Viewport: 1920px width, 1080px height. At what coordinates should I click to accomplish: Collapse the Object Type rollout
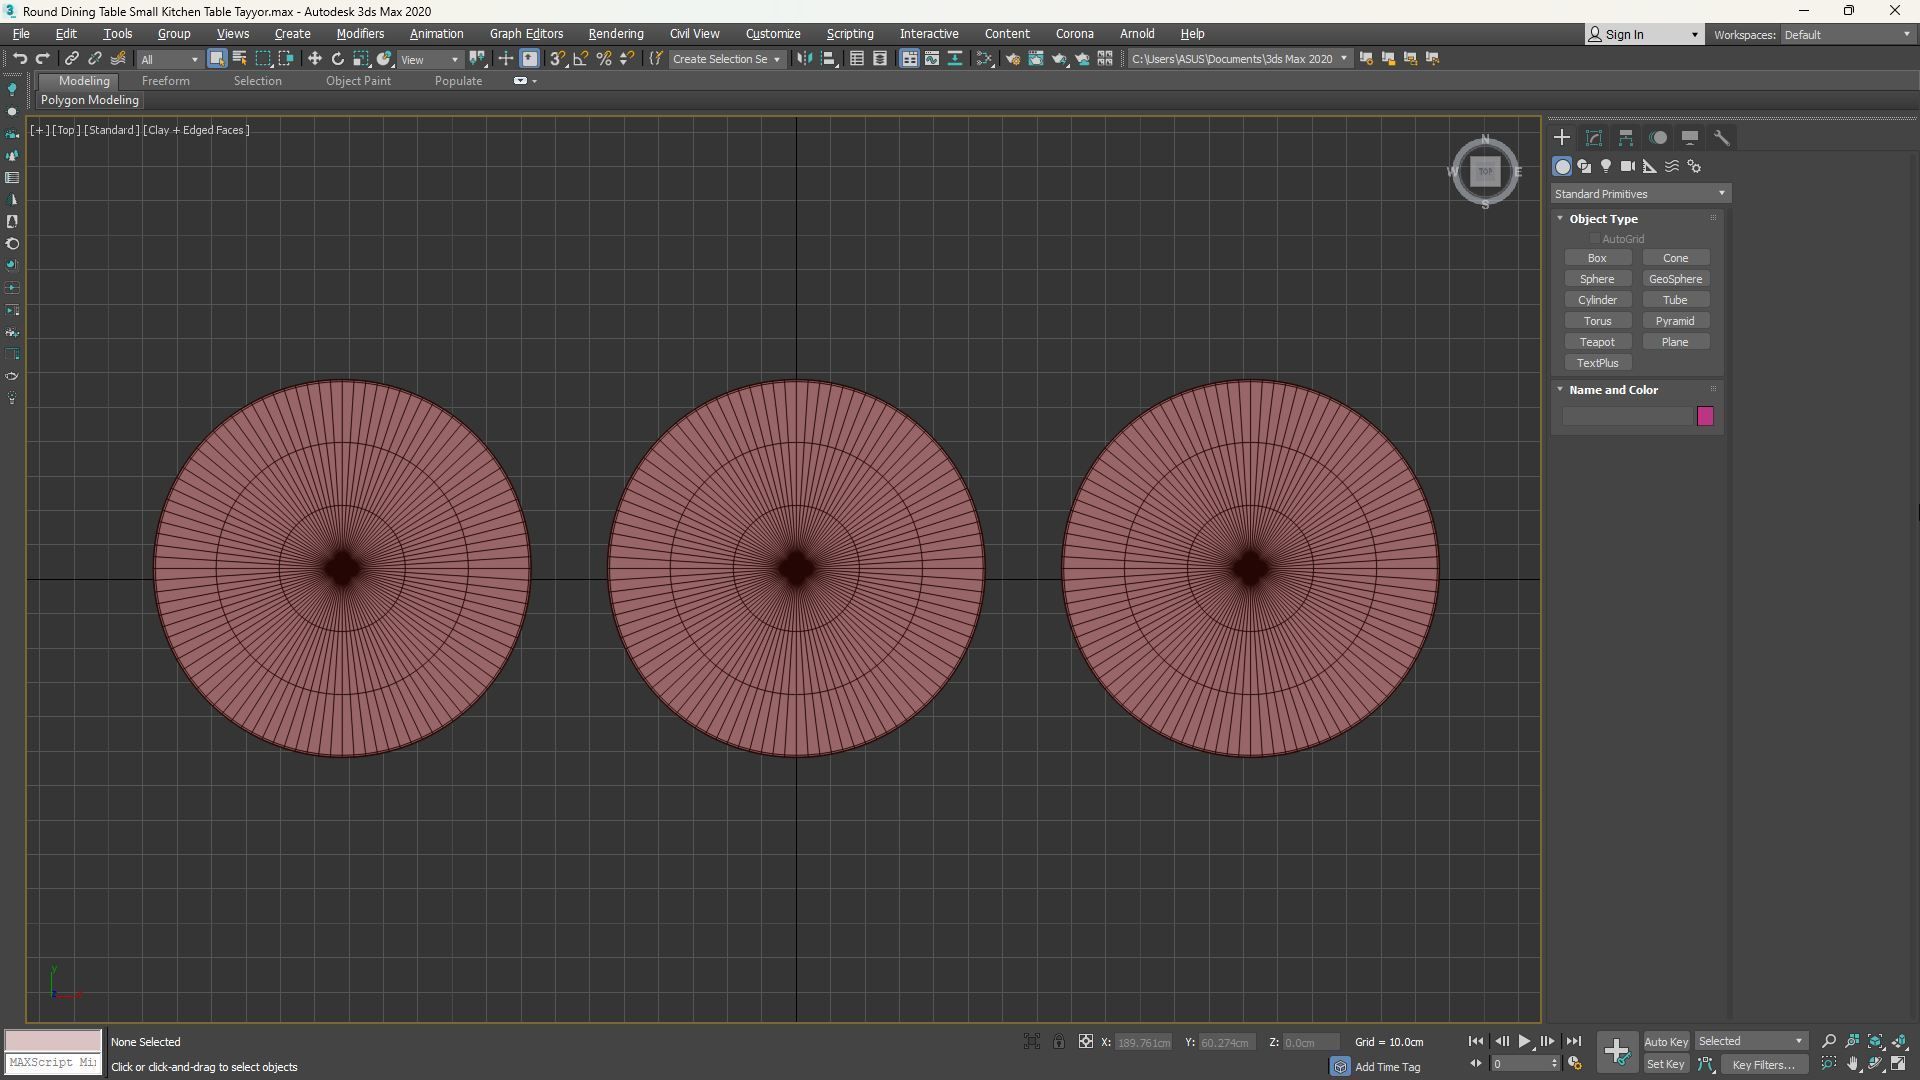click(x=1603, y=219)
